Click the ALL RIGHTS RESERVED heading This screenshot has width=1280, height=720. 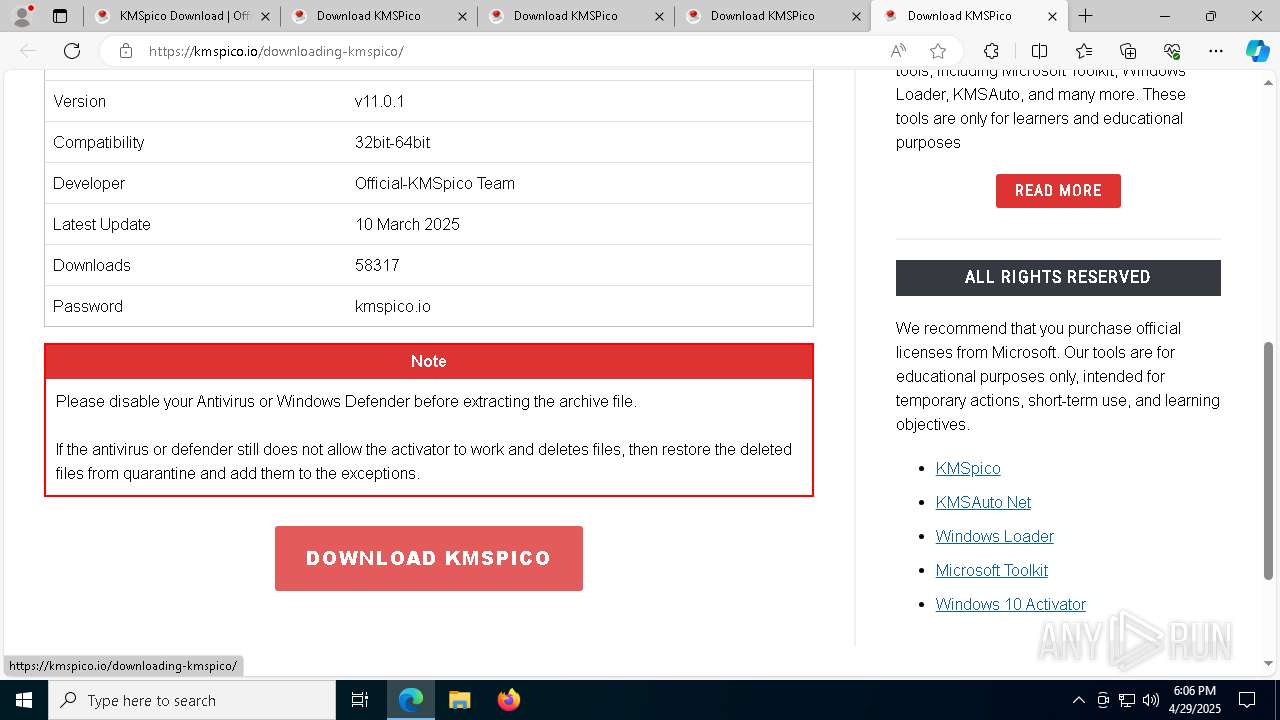coord(1058,277)
